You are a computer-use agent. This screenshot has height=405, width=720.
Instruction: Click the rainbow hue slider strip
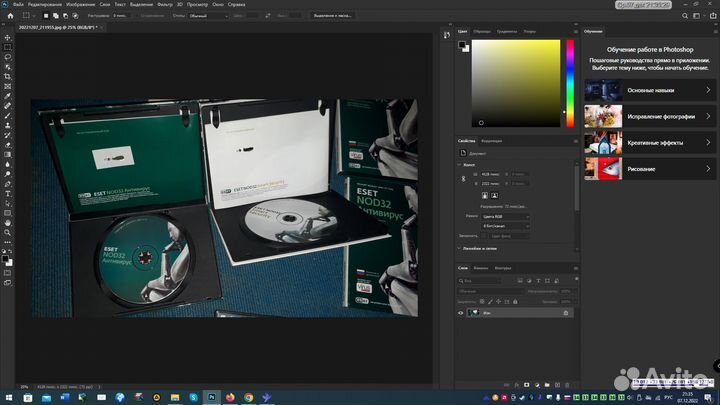click(x=570, y=82)
